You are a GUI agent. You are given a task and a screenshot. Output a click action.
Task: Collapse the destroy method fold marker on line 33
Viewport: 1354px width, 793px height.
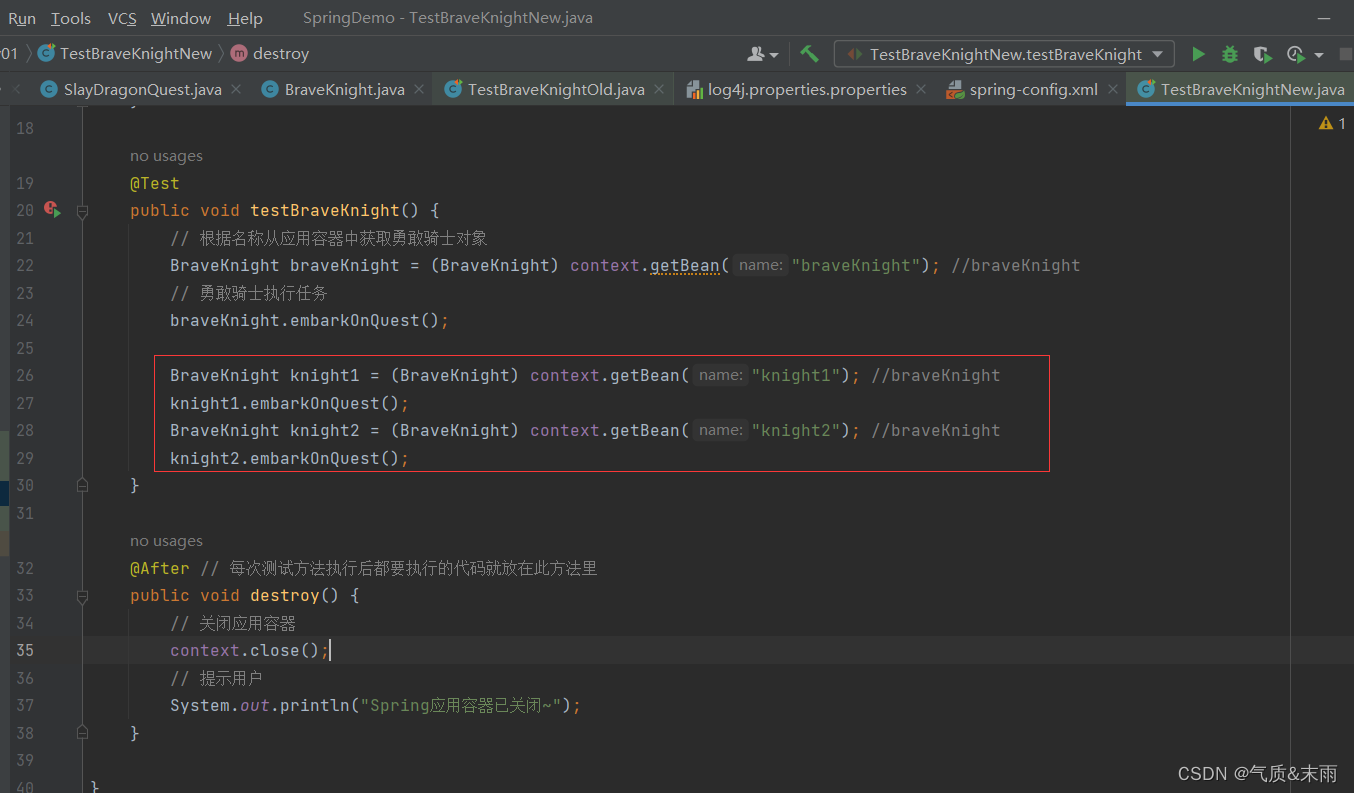click(x=83, y=596)
